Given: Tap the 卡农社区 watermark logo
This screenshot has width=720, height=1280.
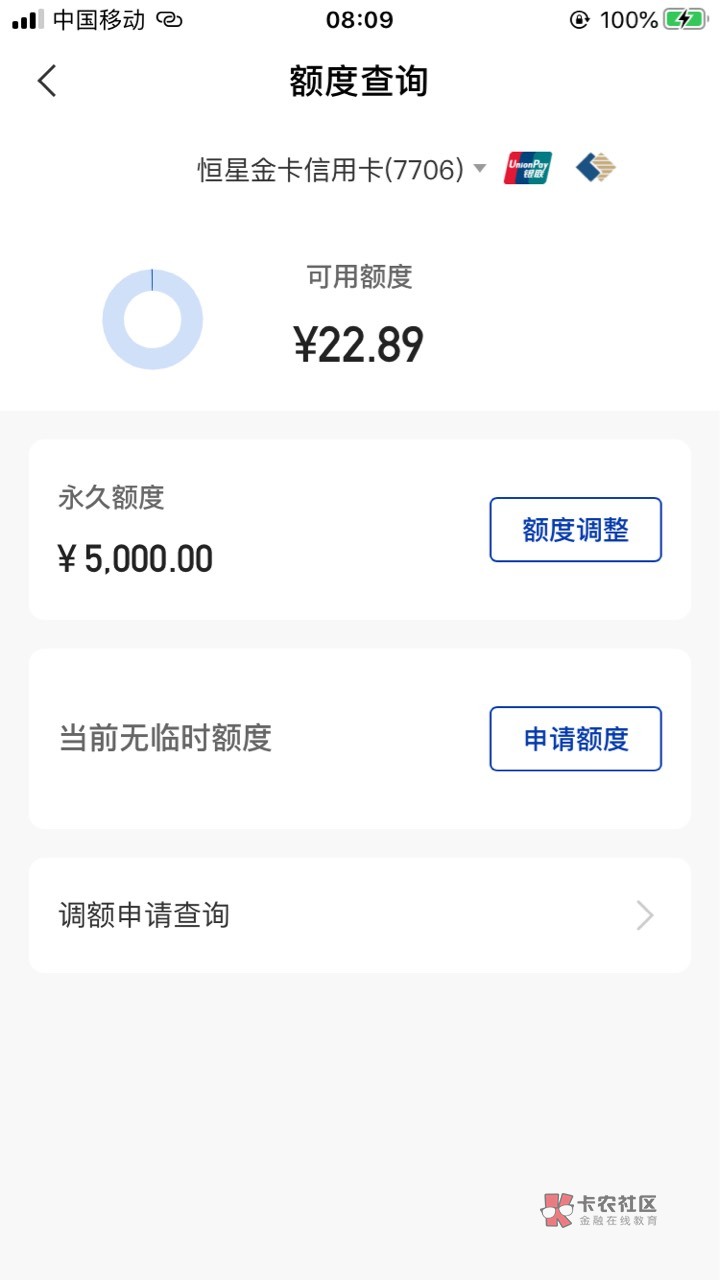Looking at the screenshot, I should 600,1210.
